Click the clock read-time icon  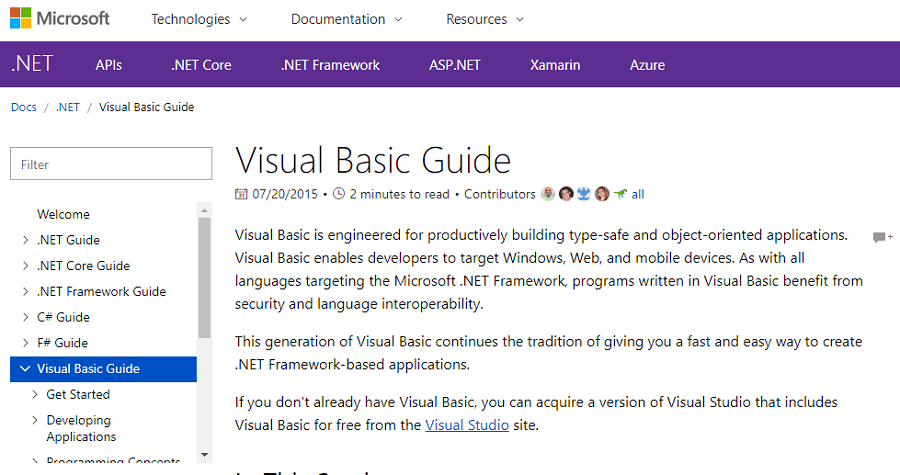[339, 194]
